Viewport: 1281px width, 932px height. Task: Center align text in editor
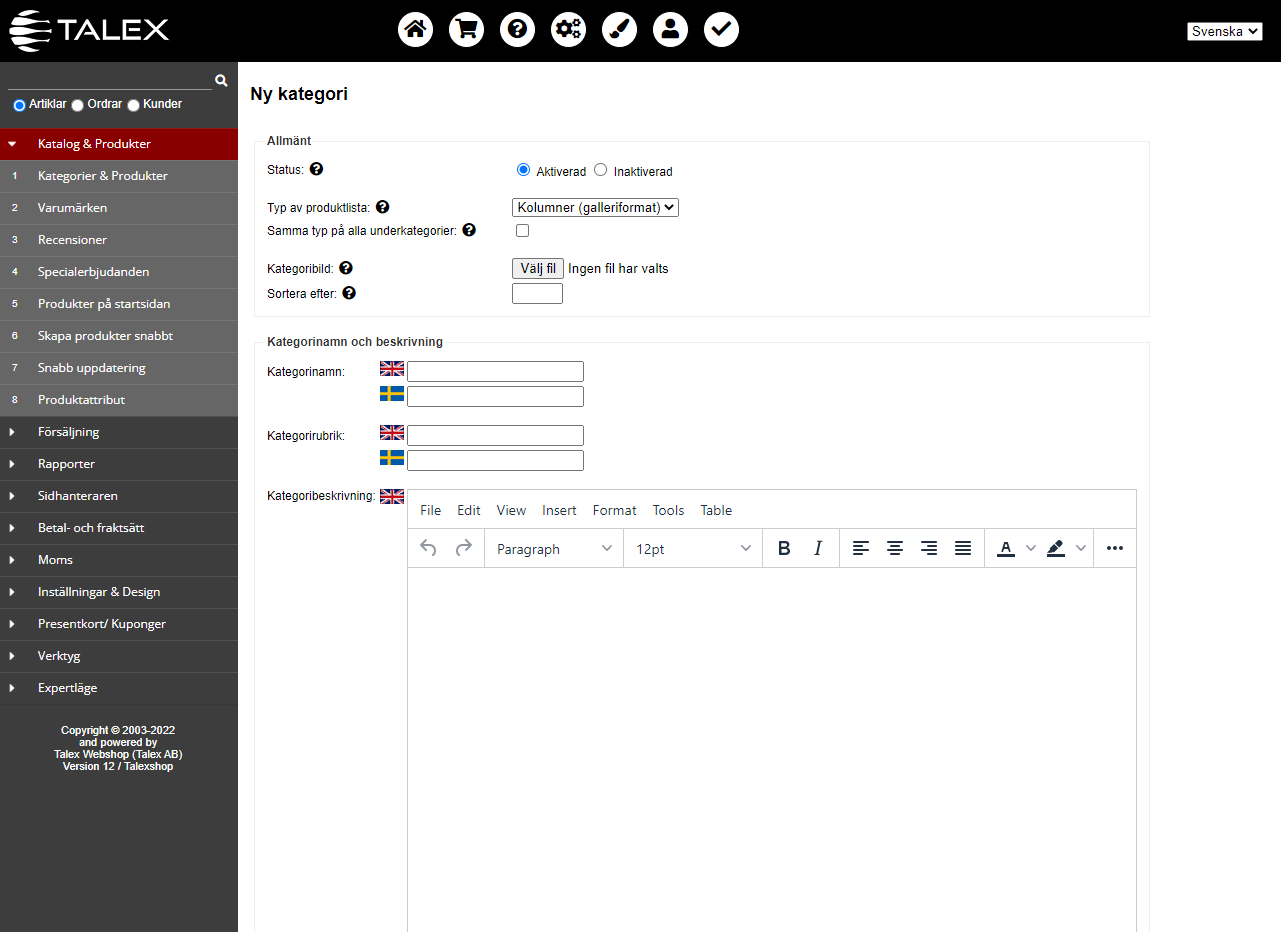tap(895, 548)
